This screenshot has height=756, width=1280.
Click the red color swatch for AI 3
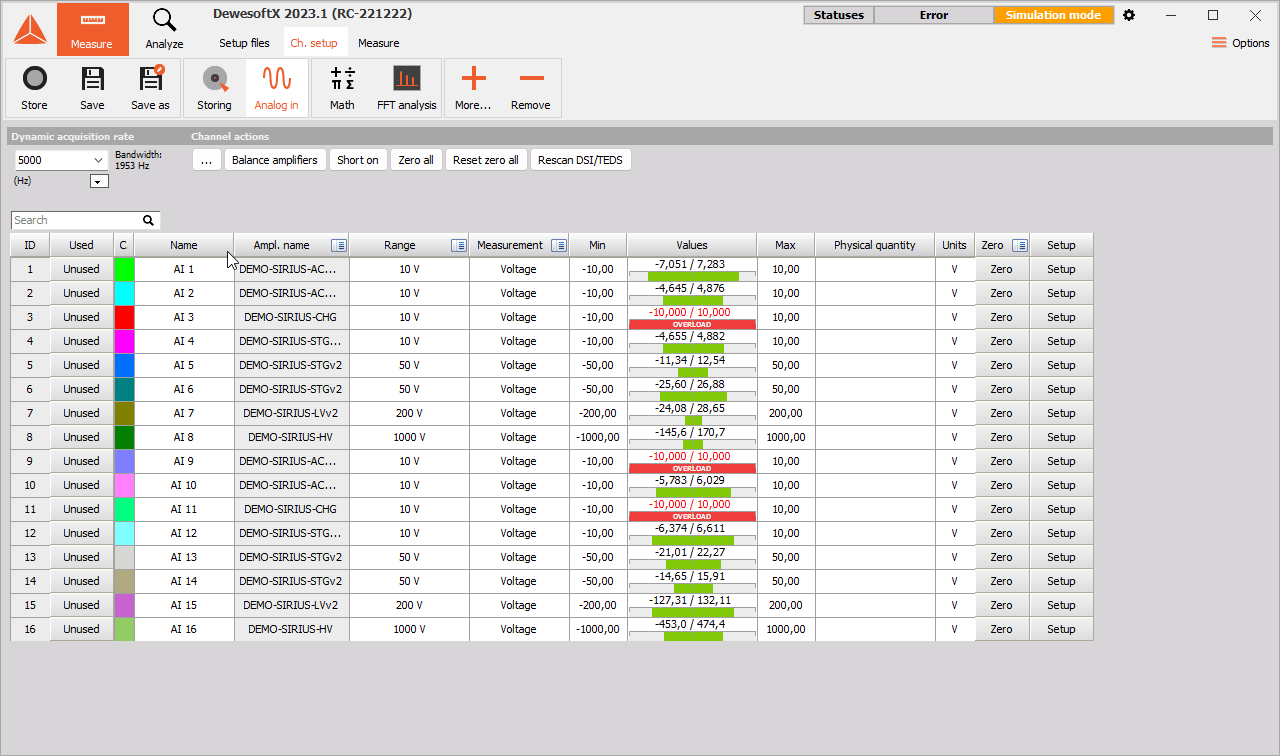124,317
